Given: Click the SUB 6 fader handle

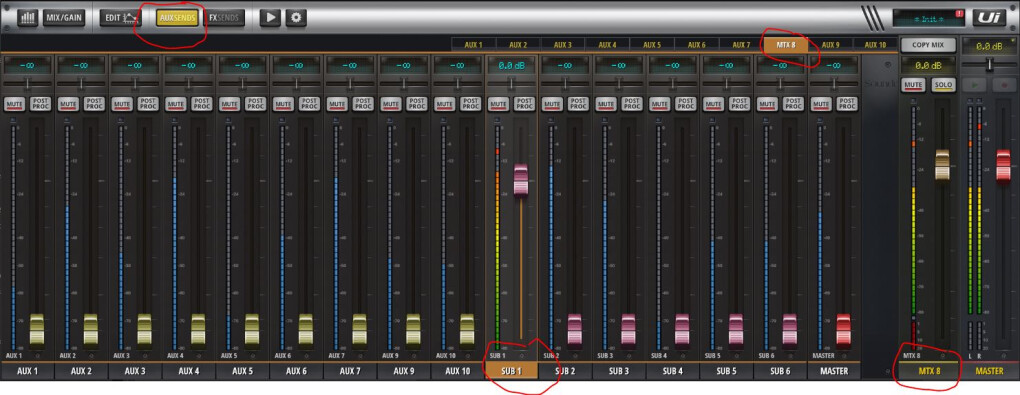Looking at the screenshot, I should [789, 329].
